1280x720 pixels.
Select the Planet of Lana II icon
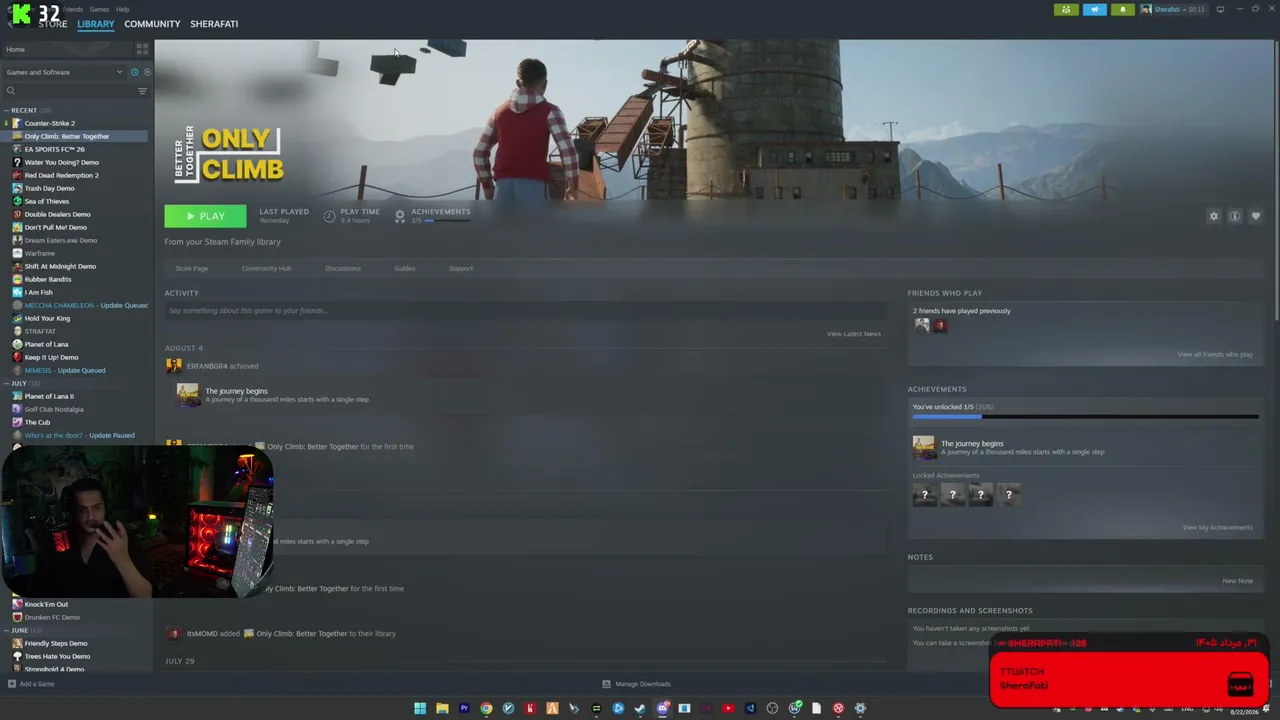click(x=17, y=396)
